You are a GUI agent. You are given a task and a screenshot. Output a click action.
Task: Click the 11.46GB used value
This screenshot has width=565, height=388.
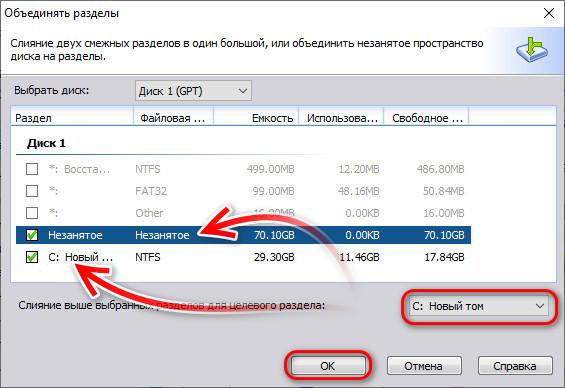[x=359, y=257]
